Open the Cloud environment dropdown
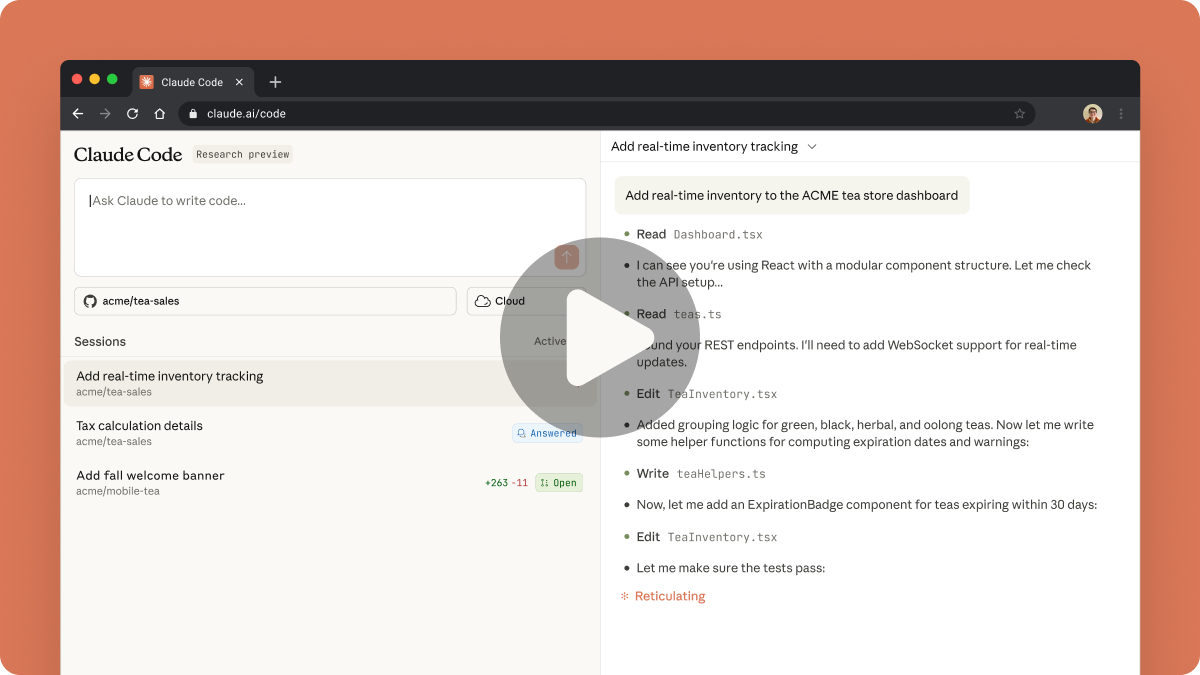 coord(500,301)
